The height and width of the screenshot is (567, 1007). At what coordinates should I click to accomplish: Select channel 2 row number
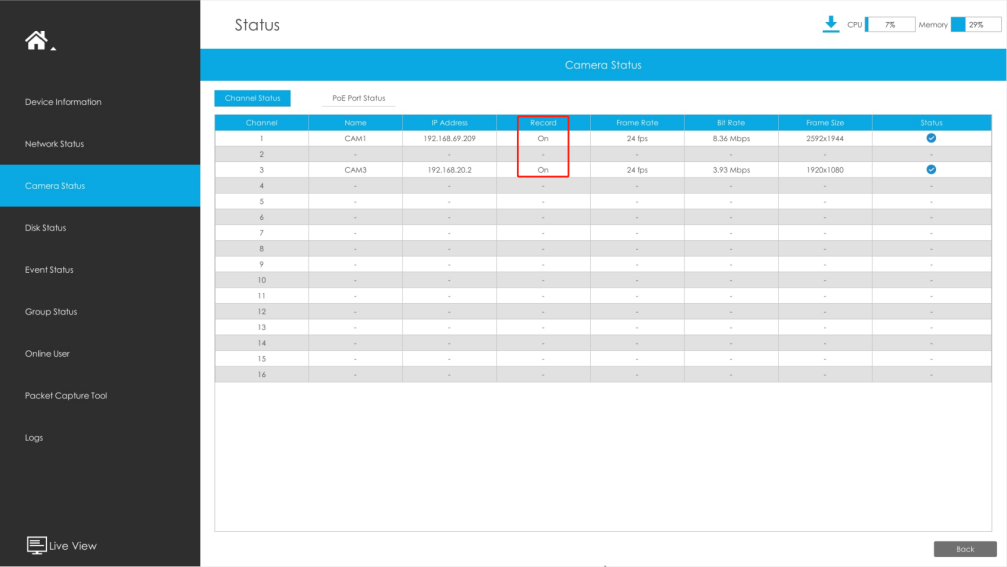coord(261,154)
